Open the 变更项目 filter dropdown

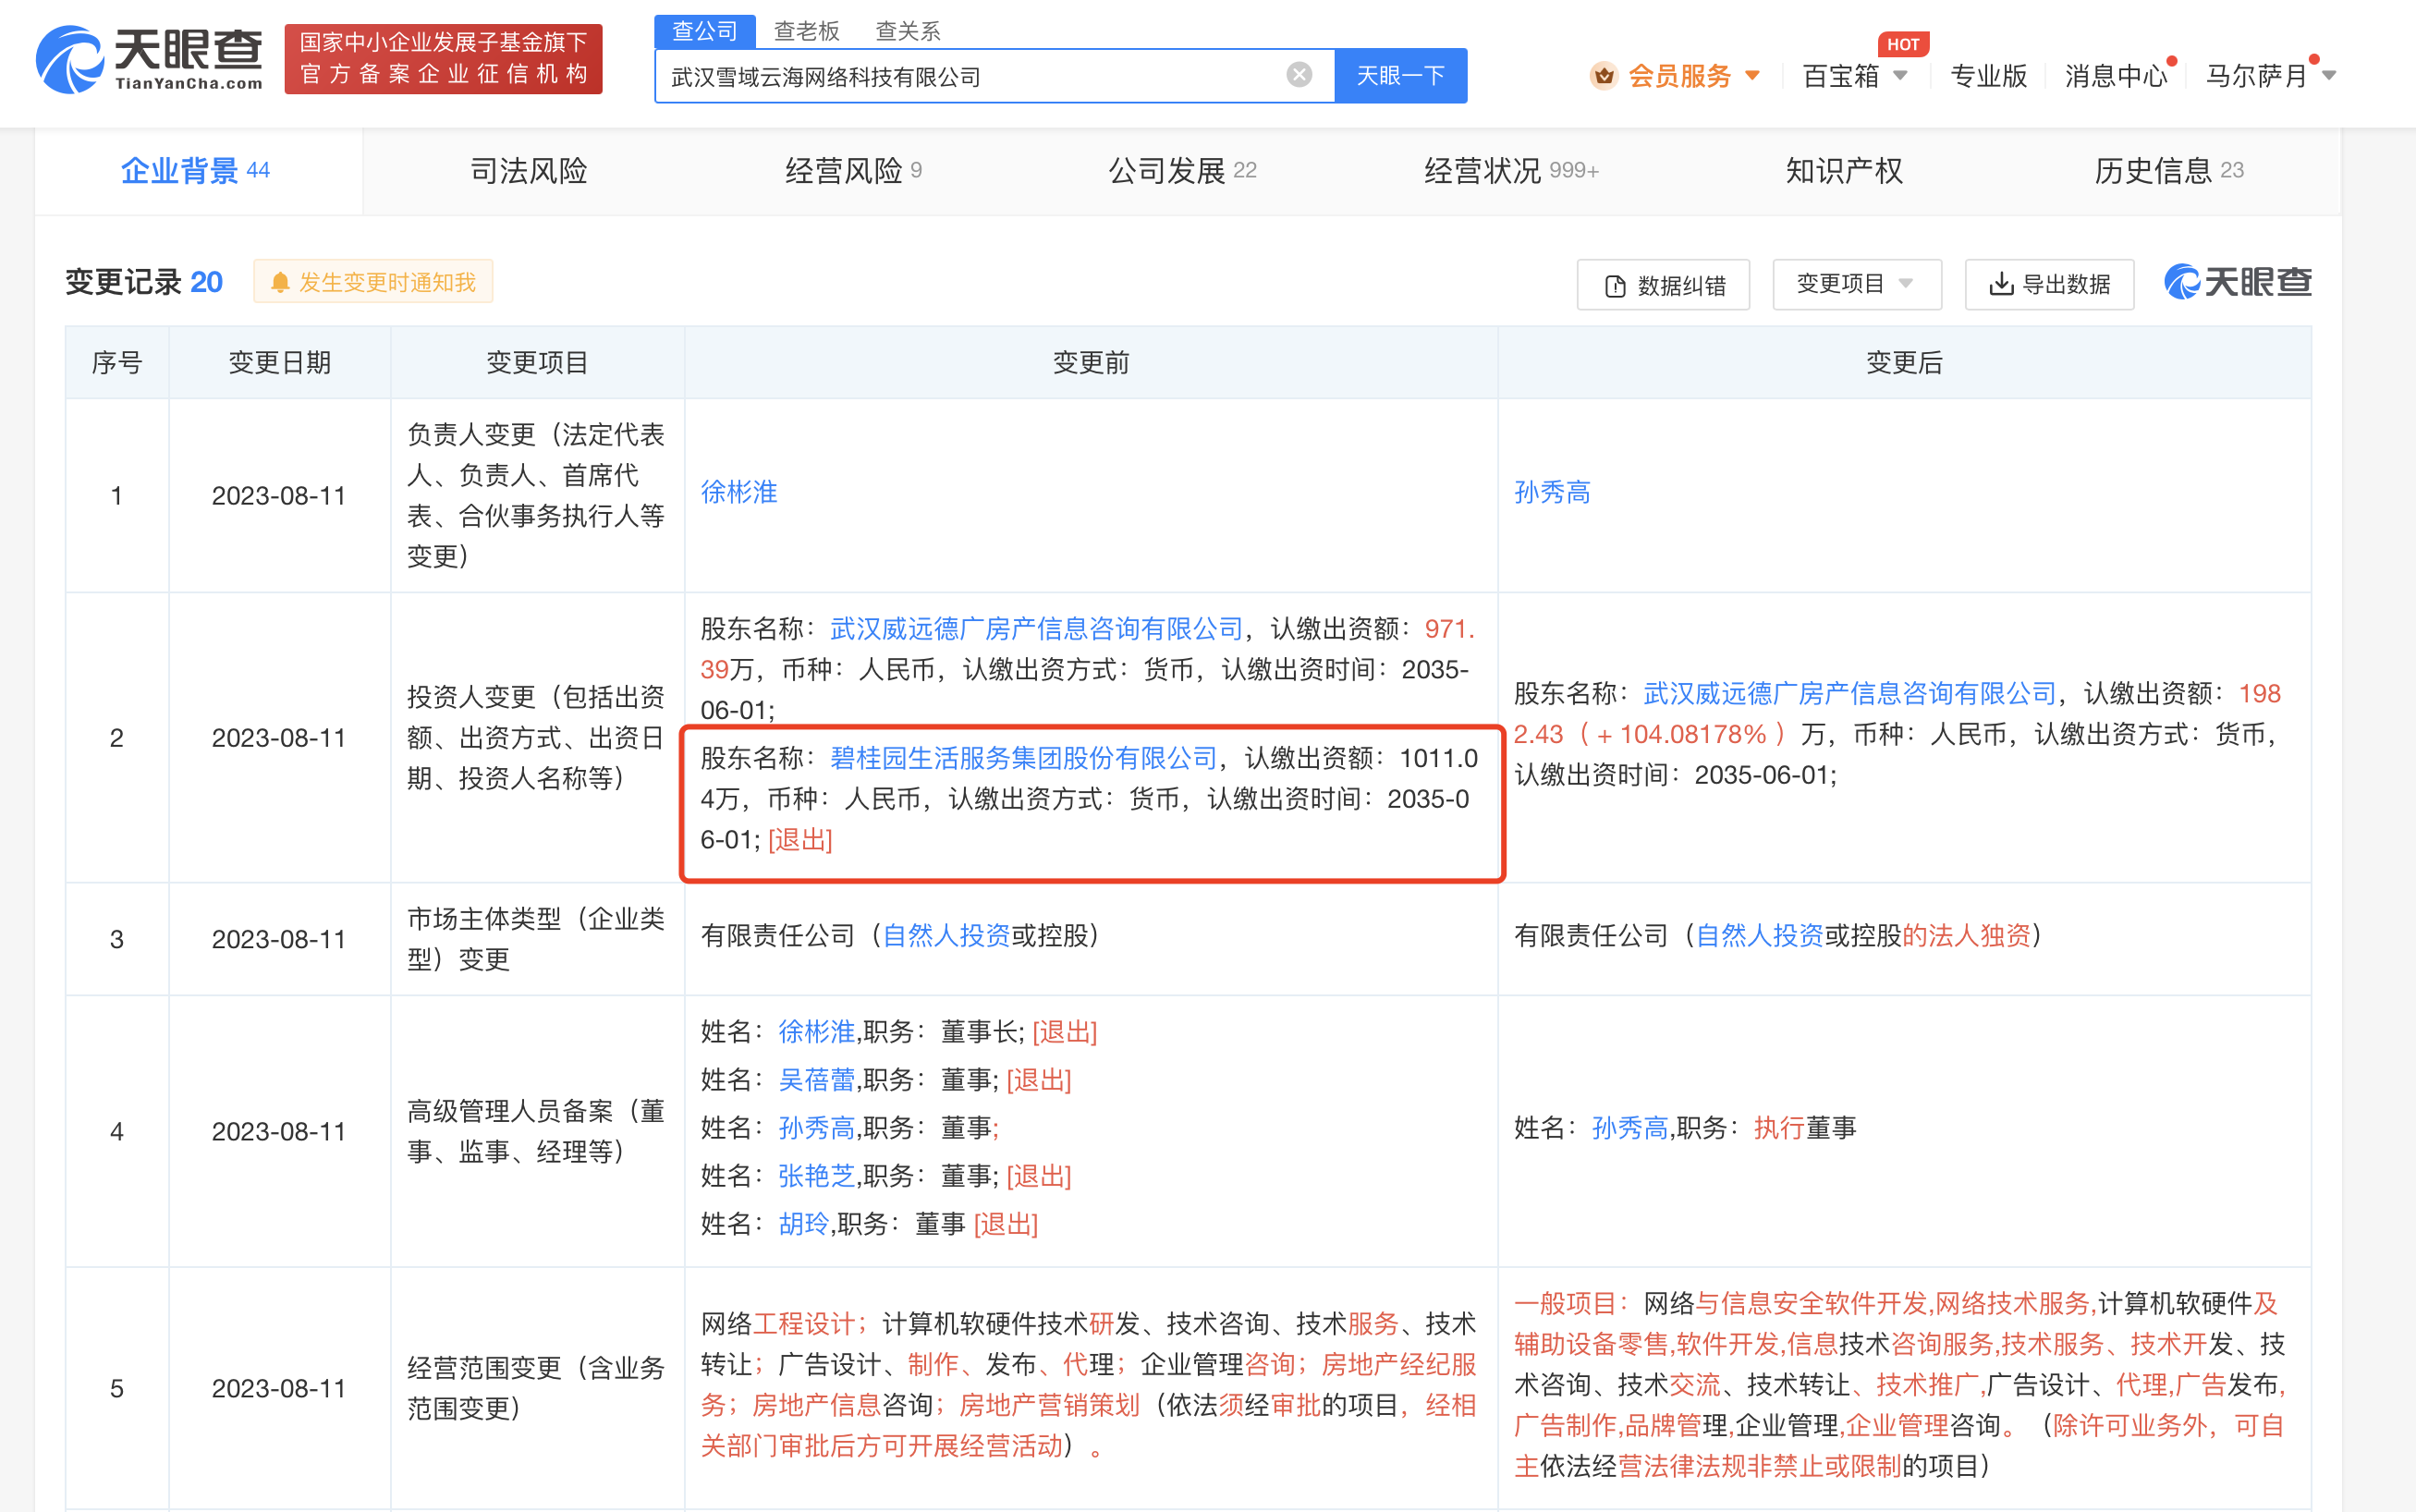pos(1855,284)
